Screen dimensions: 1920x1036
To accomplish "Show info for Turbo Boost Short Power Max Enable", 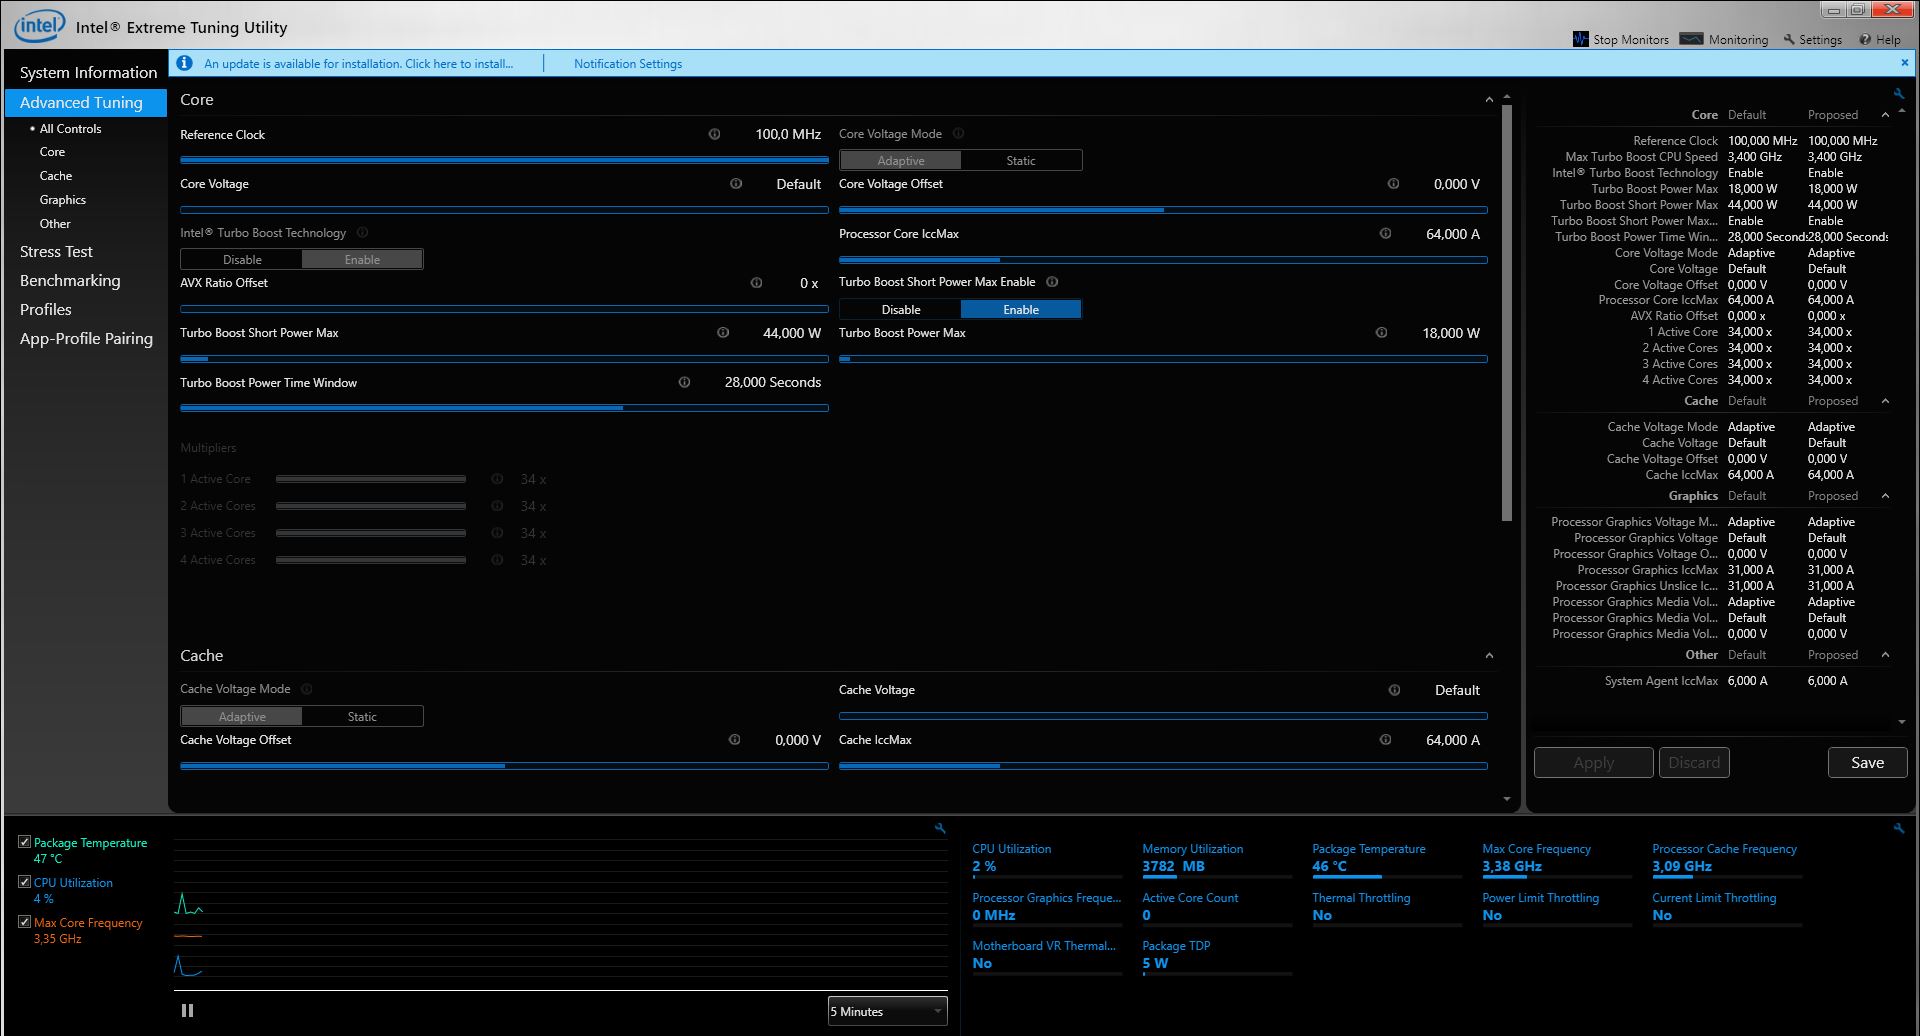I will (x=1051, y=282).
